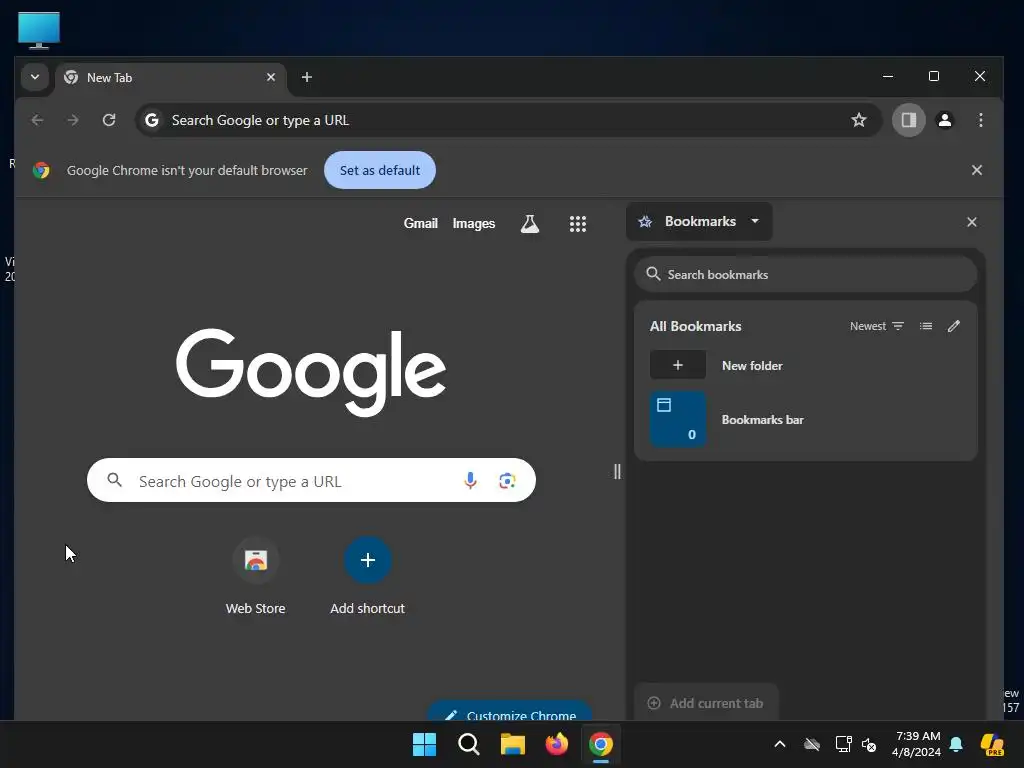Create a New folder
The height and width of the screenshot is (768, 1024).
(x=807, y=365)
